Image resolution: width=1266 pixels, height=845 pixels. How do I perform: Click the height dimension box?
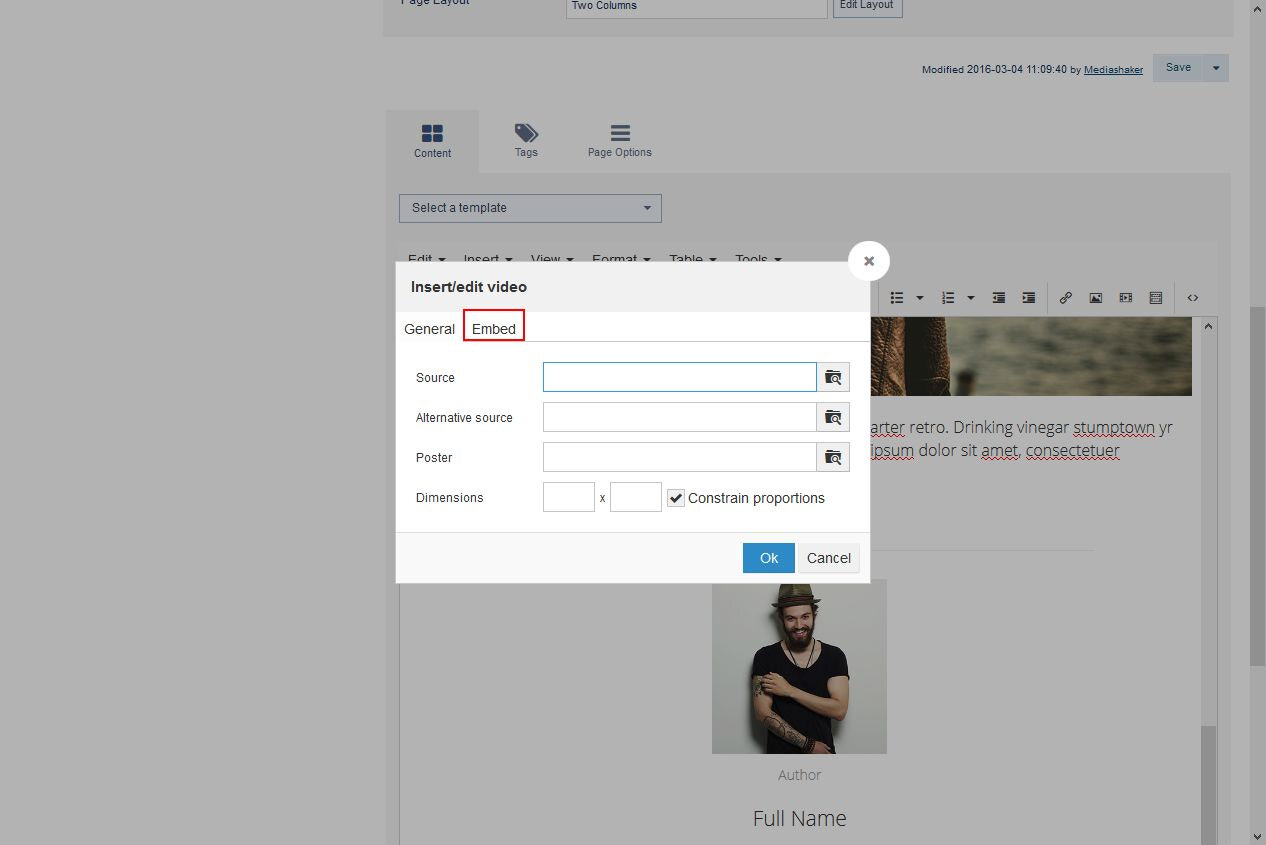click(x=636, y=497)
